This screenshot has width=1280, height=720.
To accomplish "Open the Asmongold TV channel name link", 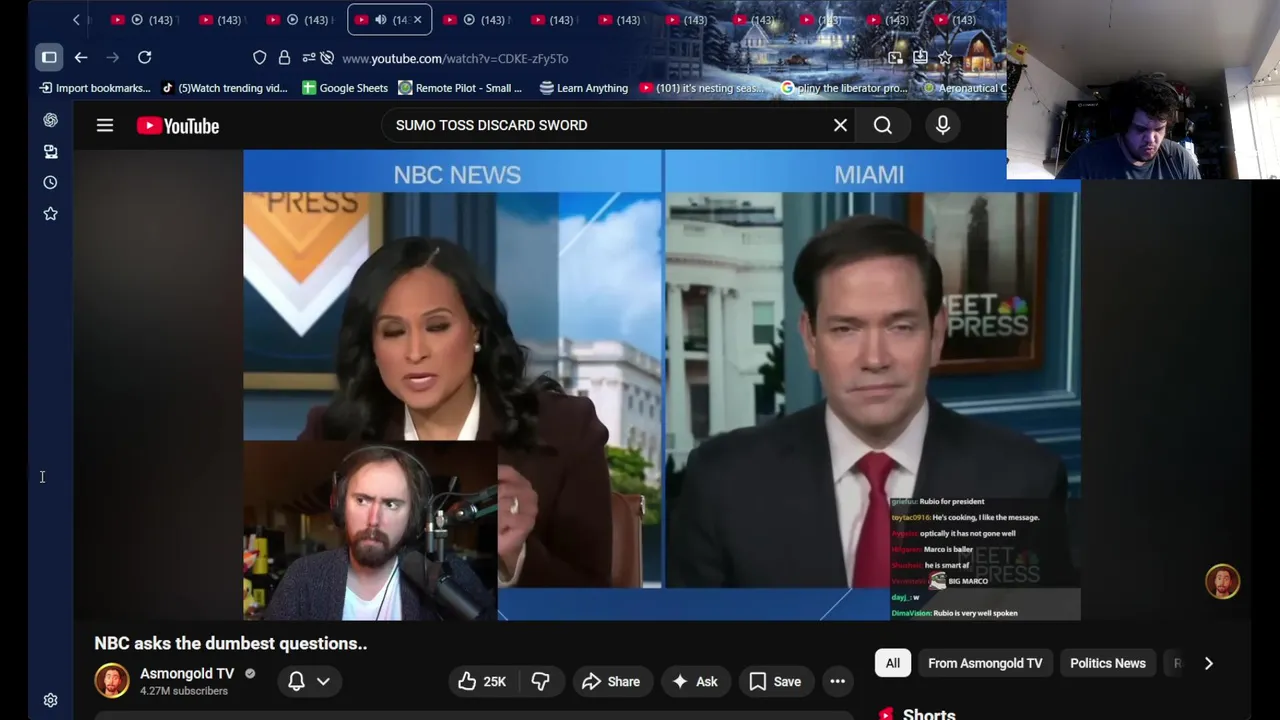I will pos(187,673).
